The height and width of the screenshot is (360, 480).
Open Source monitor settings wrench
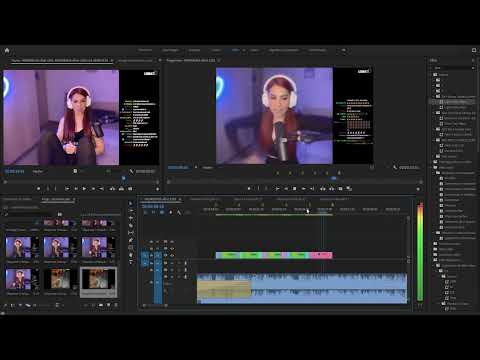coord(131,171)
